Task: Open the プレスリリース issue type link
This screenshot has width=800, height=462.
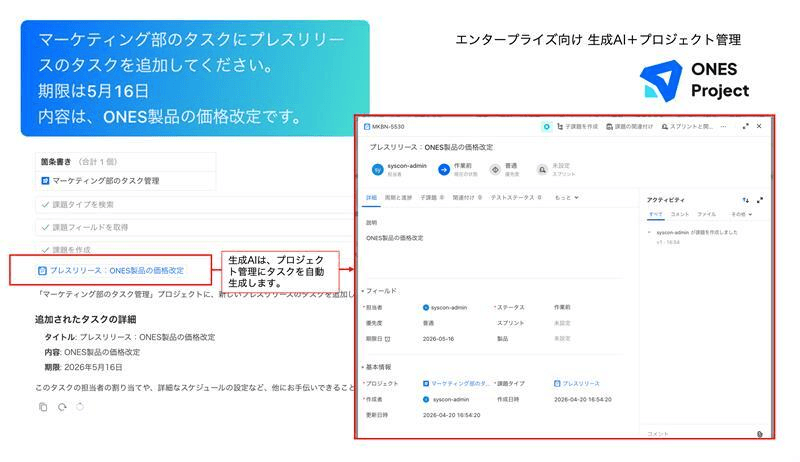Action: 577,383
